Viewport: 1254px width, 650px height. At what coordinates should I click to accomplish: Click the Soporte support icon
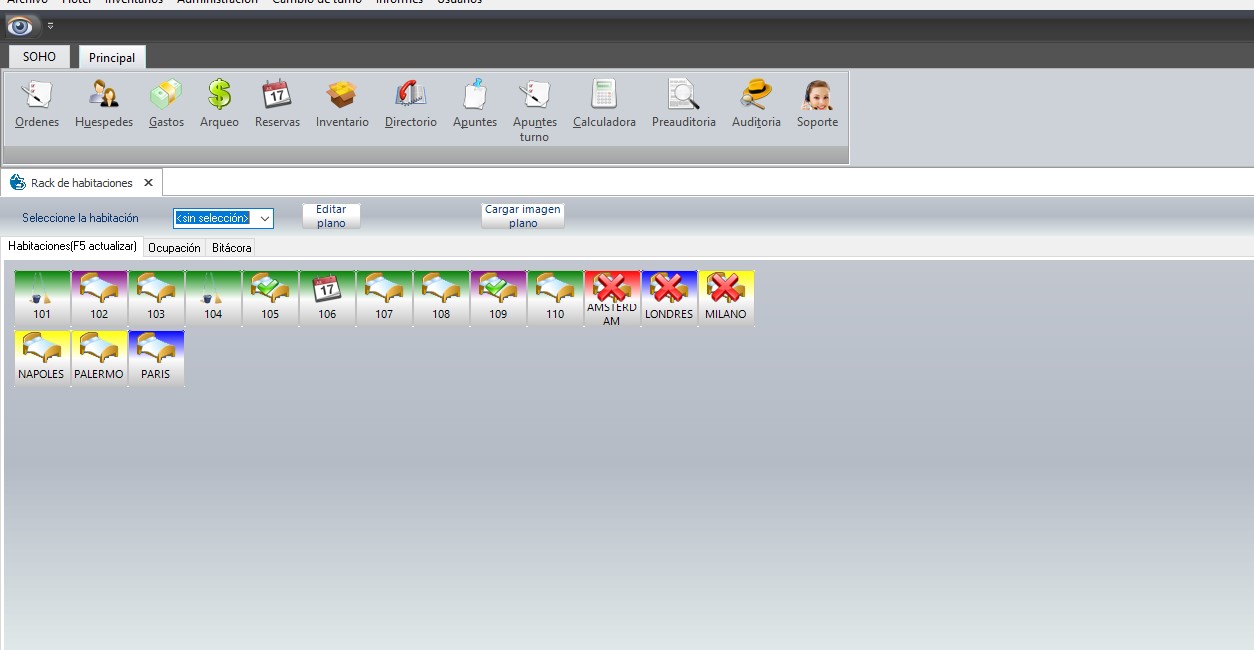pyautogui.click(x=817, y=96)
